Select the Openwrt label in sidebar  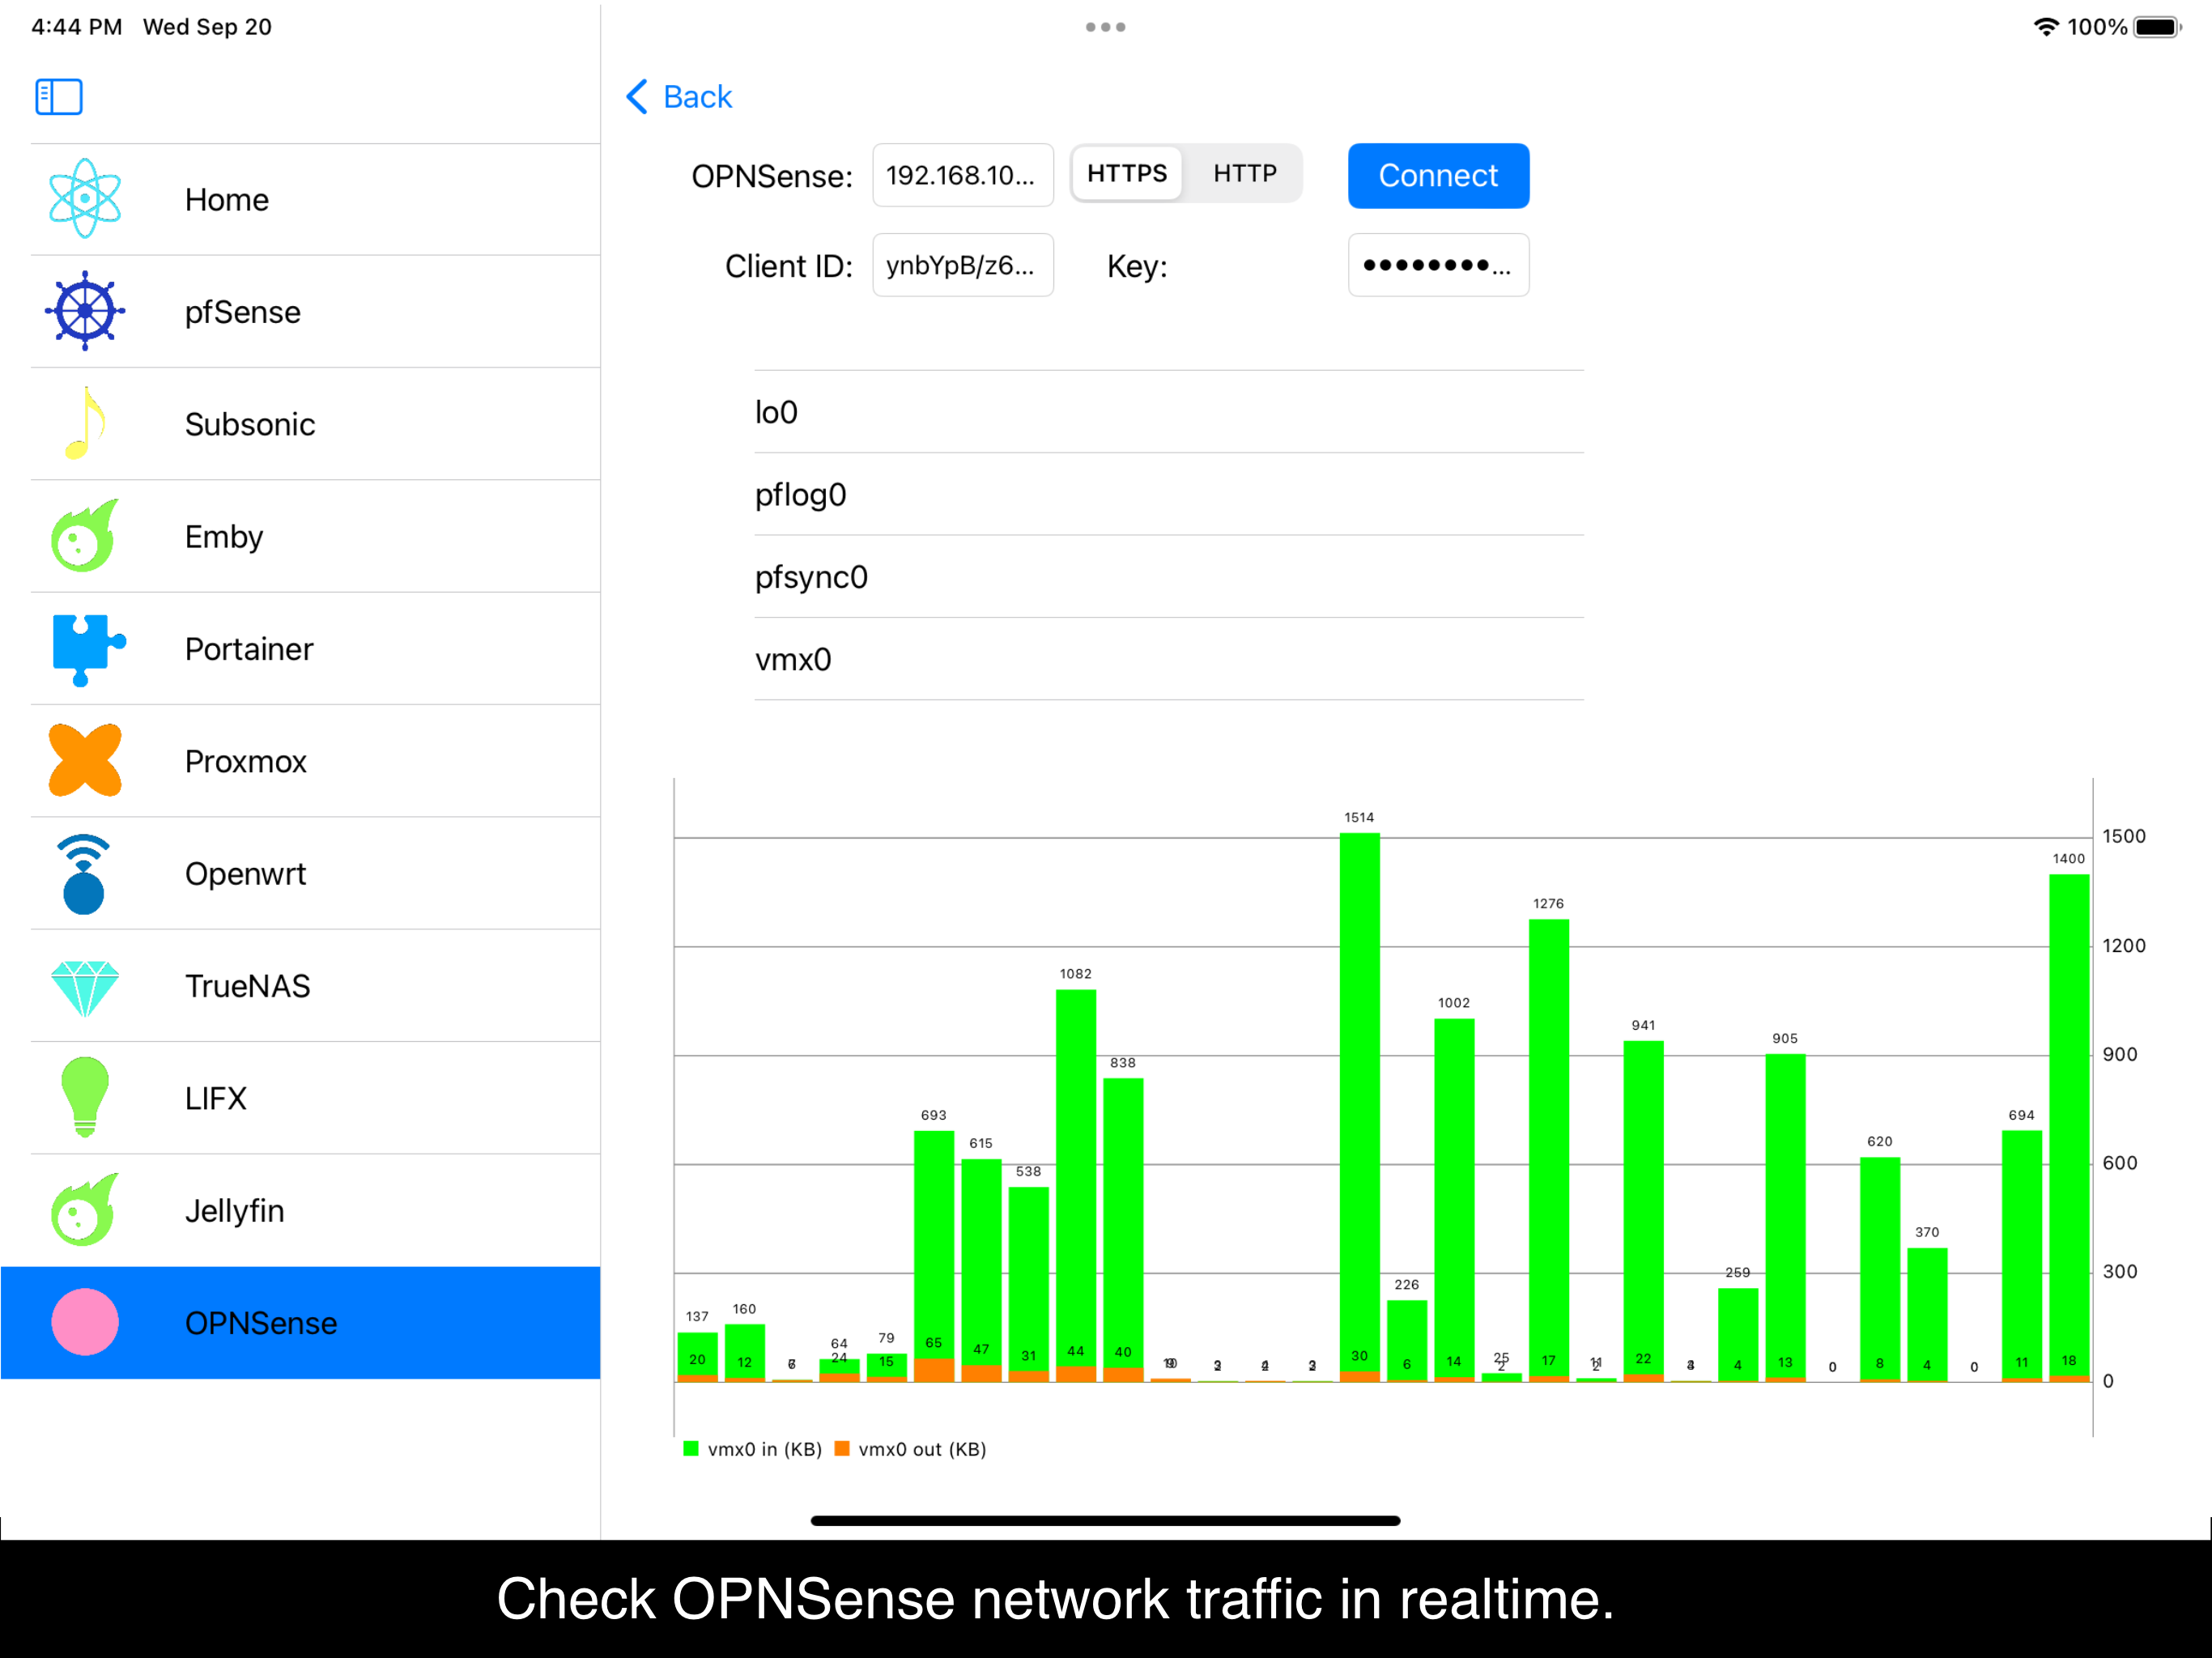point(245,874)
